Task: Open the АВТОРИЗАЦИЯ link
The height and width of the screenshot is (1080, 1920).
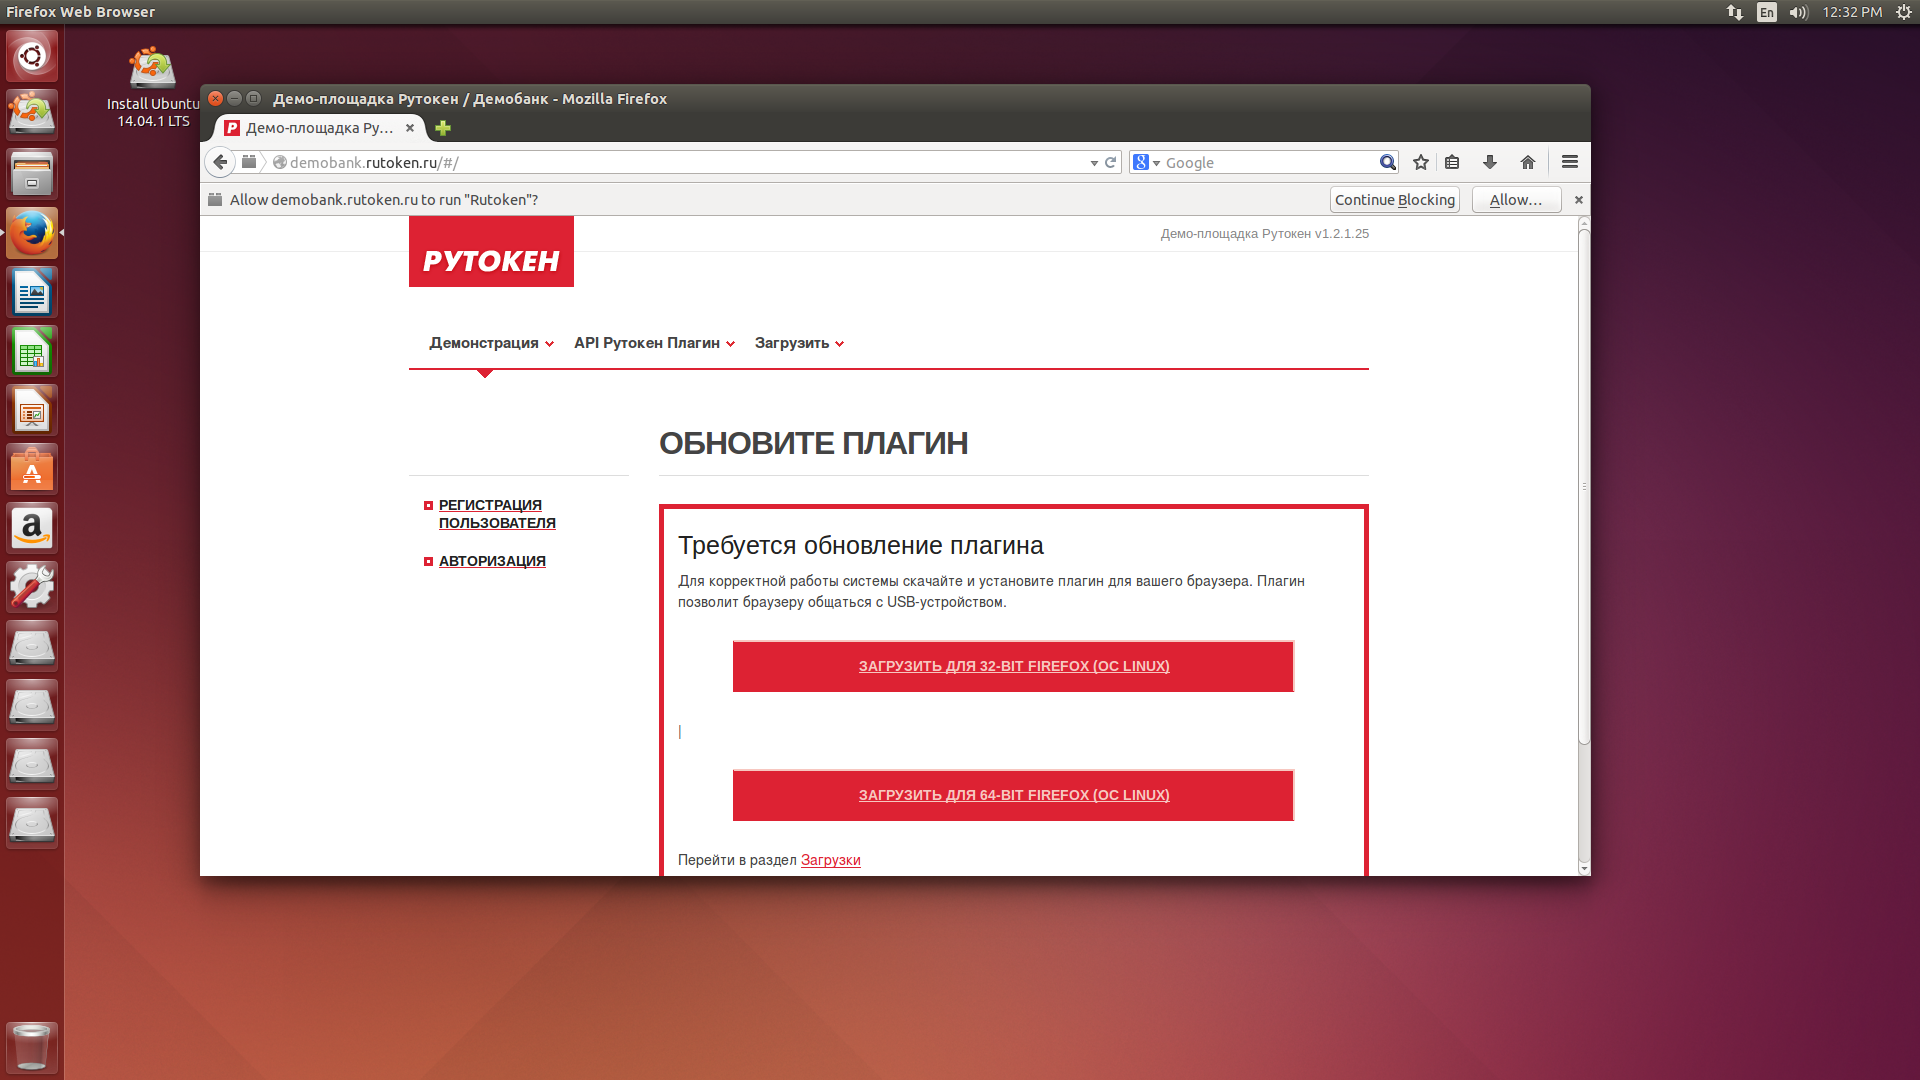Action: click(492, 561)
